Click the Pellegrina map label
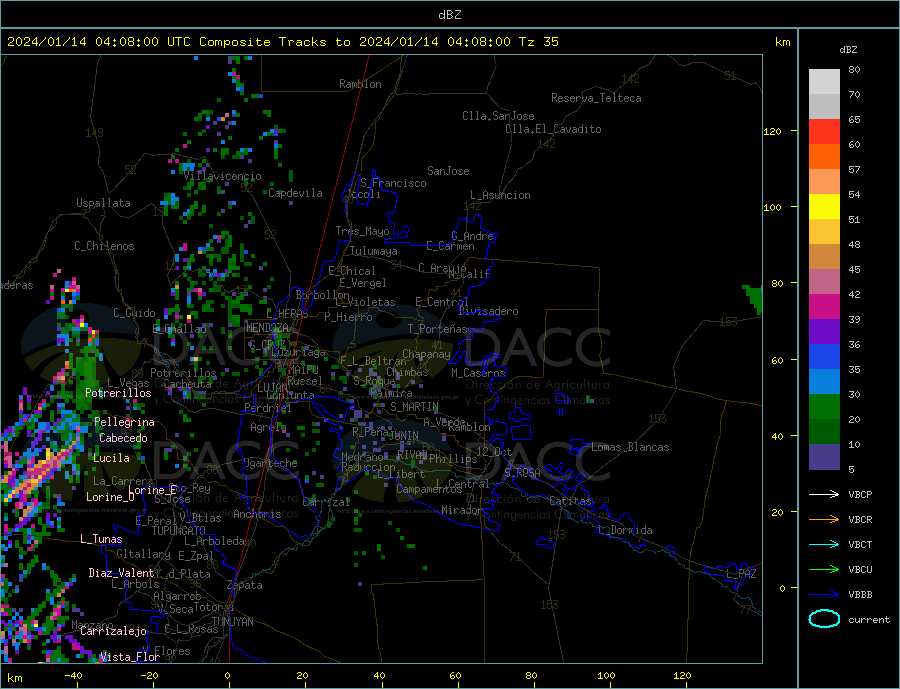Image resolution: width=900 pixels, height=689 pixels. click(x=125, y=422)
